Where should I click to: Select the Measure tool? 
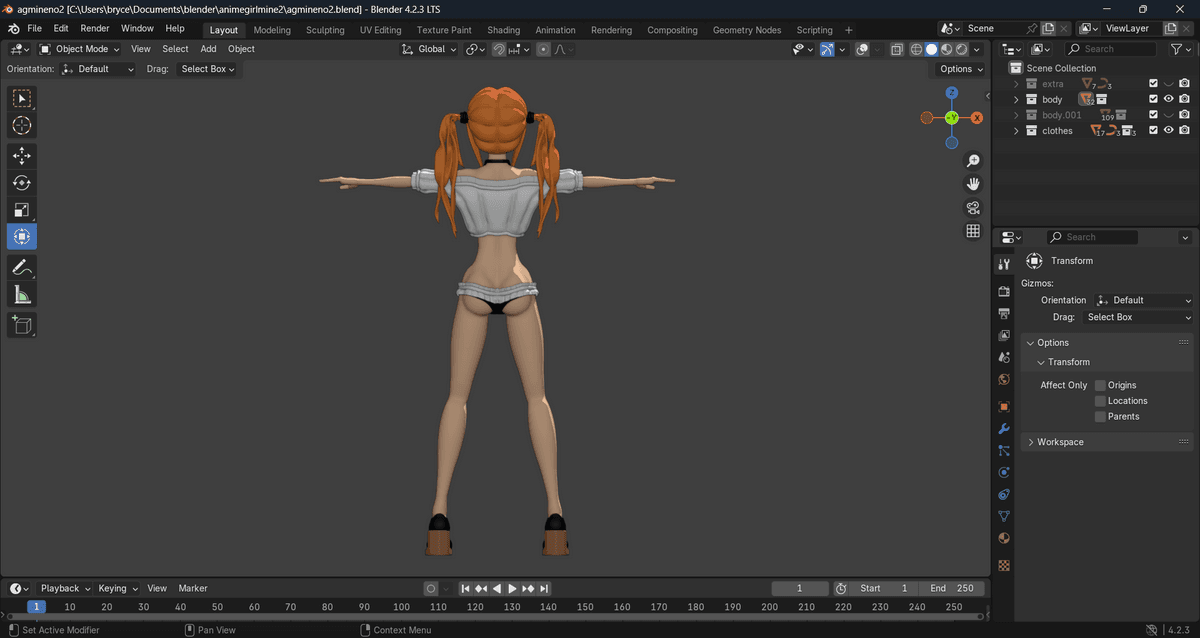click(x=22, y=294)
